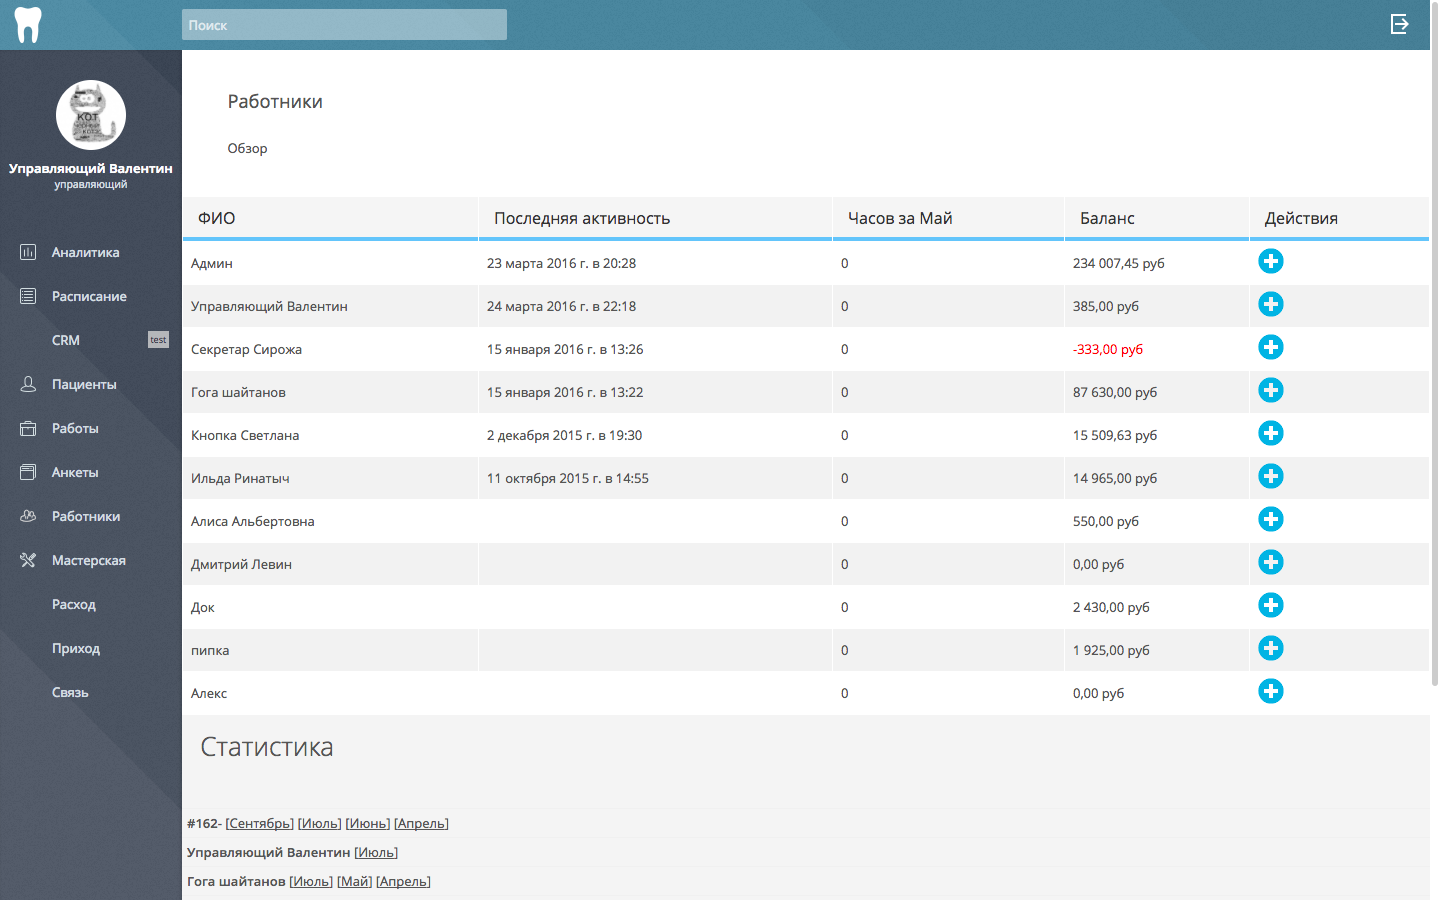Open the CRM sidebar item

pyautogui.click(x=66, y=340)
